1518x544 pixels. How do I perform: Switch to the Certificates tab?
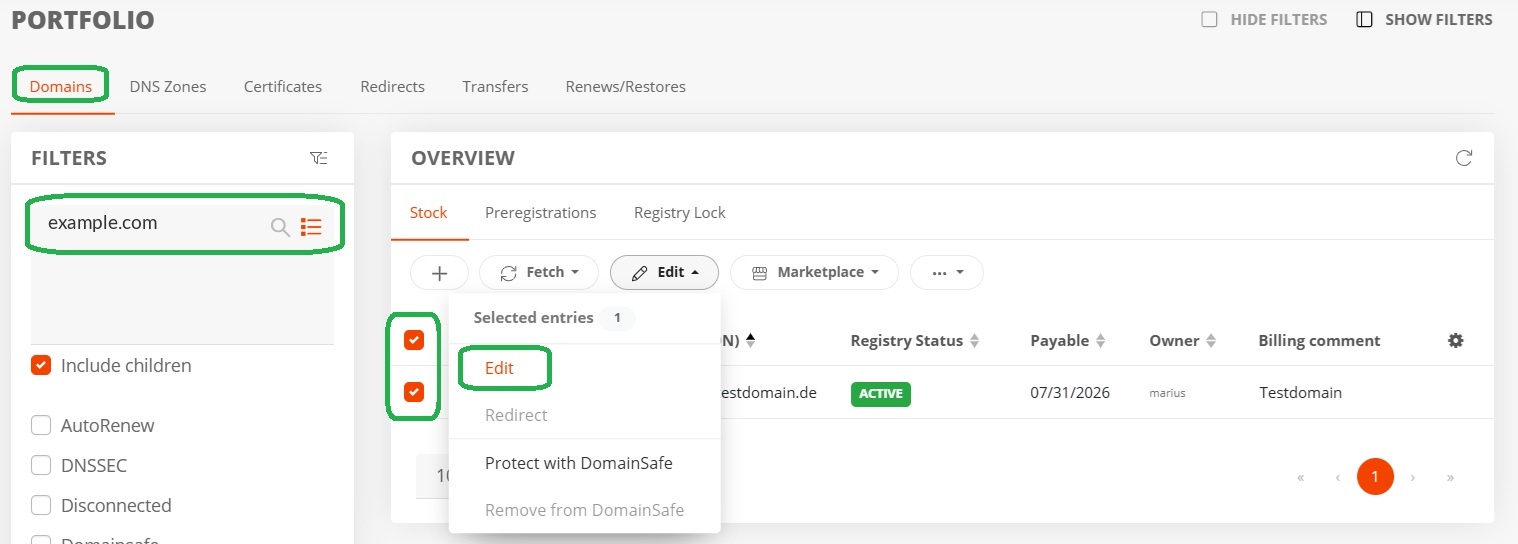coord(283,86)
